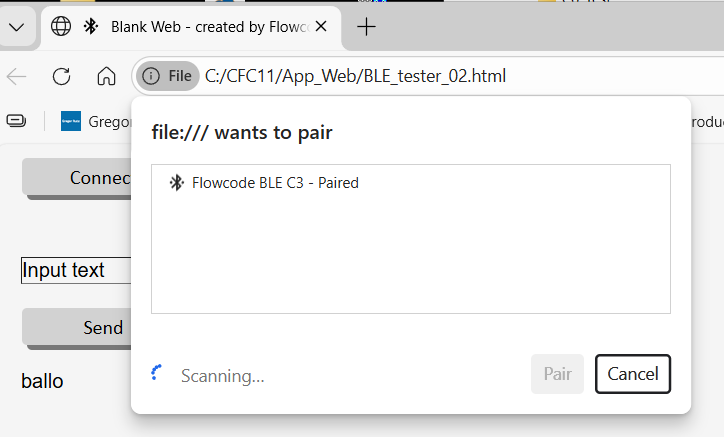
Task: Click the Bluetooth icon beside Flowcode BLE C3
Action: tap(177, 183)
